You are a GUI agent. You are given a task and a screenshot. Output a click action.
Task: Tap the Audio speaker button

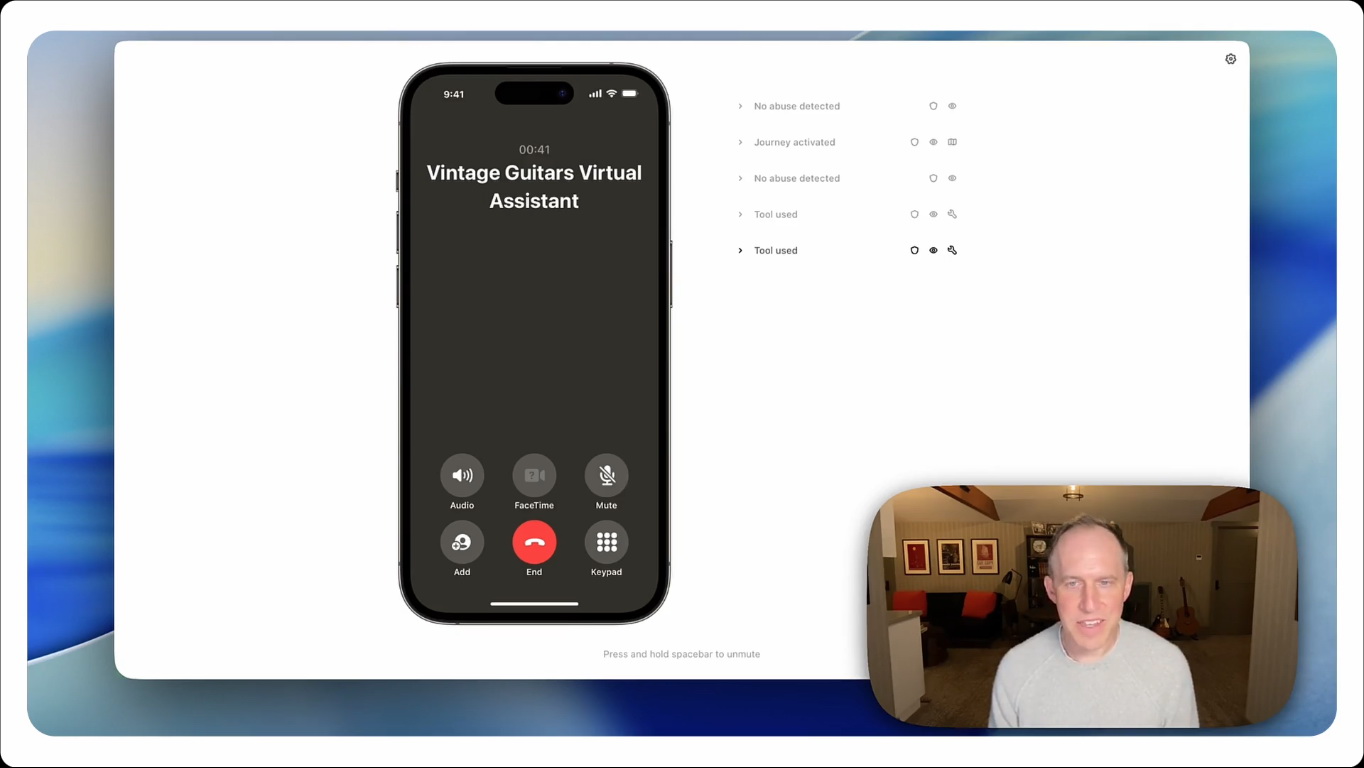point(462,476)
